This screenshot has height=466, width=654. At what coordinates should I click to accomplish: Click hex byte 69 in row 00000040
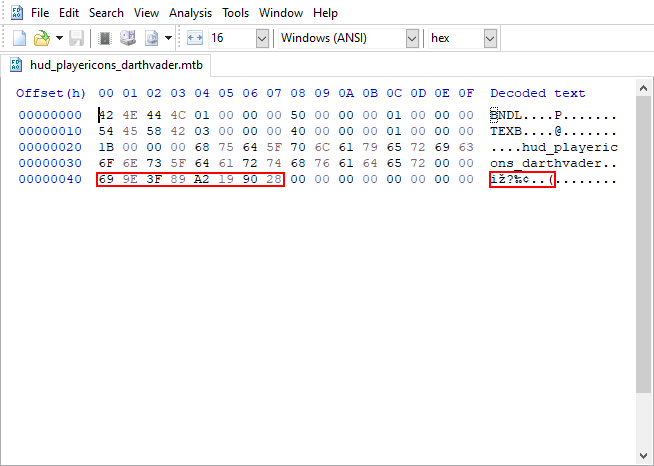[x=106, y=179]
